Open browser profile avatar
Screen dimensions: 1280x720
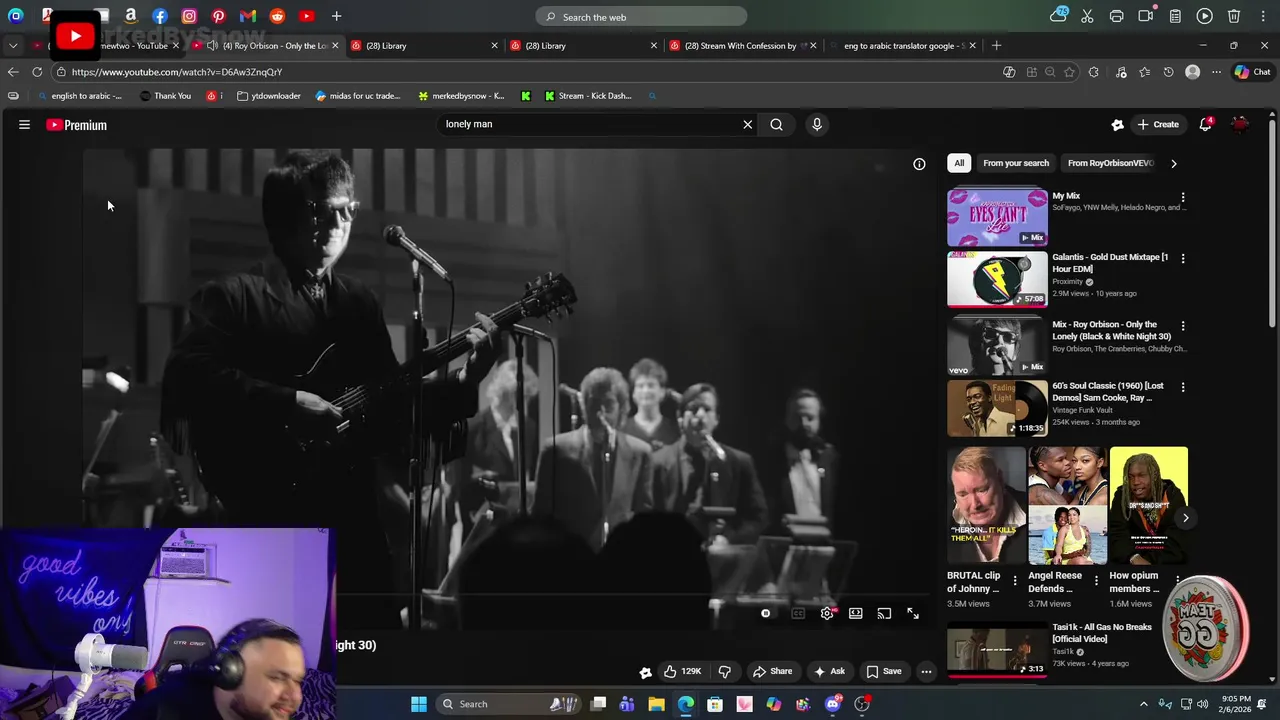[1192, 72]
